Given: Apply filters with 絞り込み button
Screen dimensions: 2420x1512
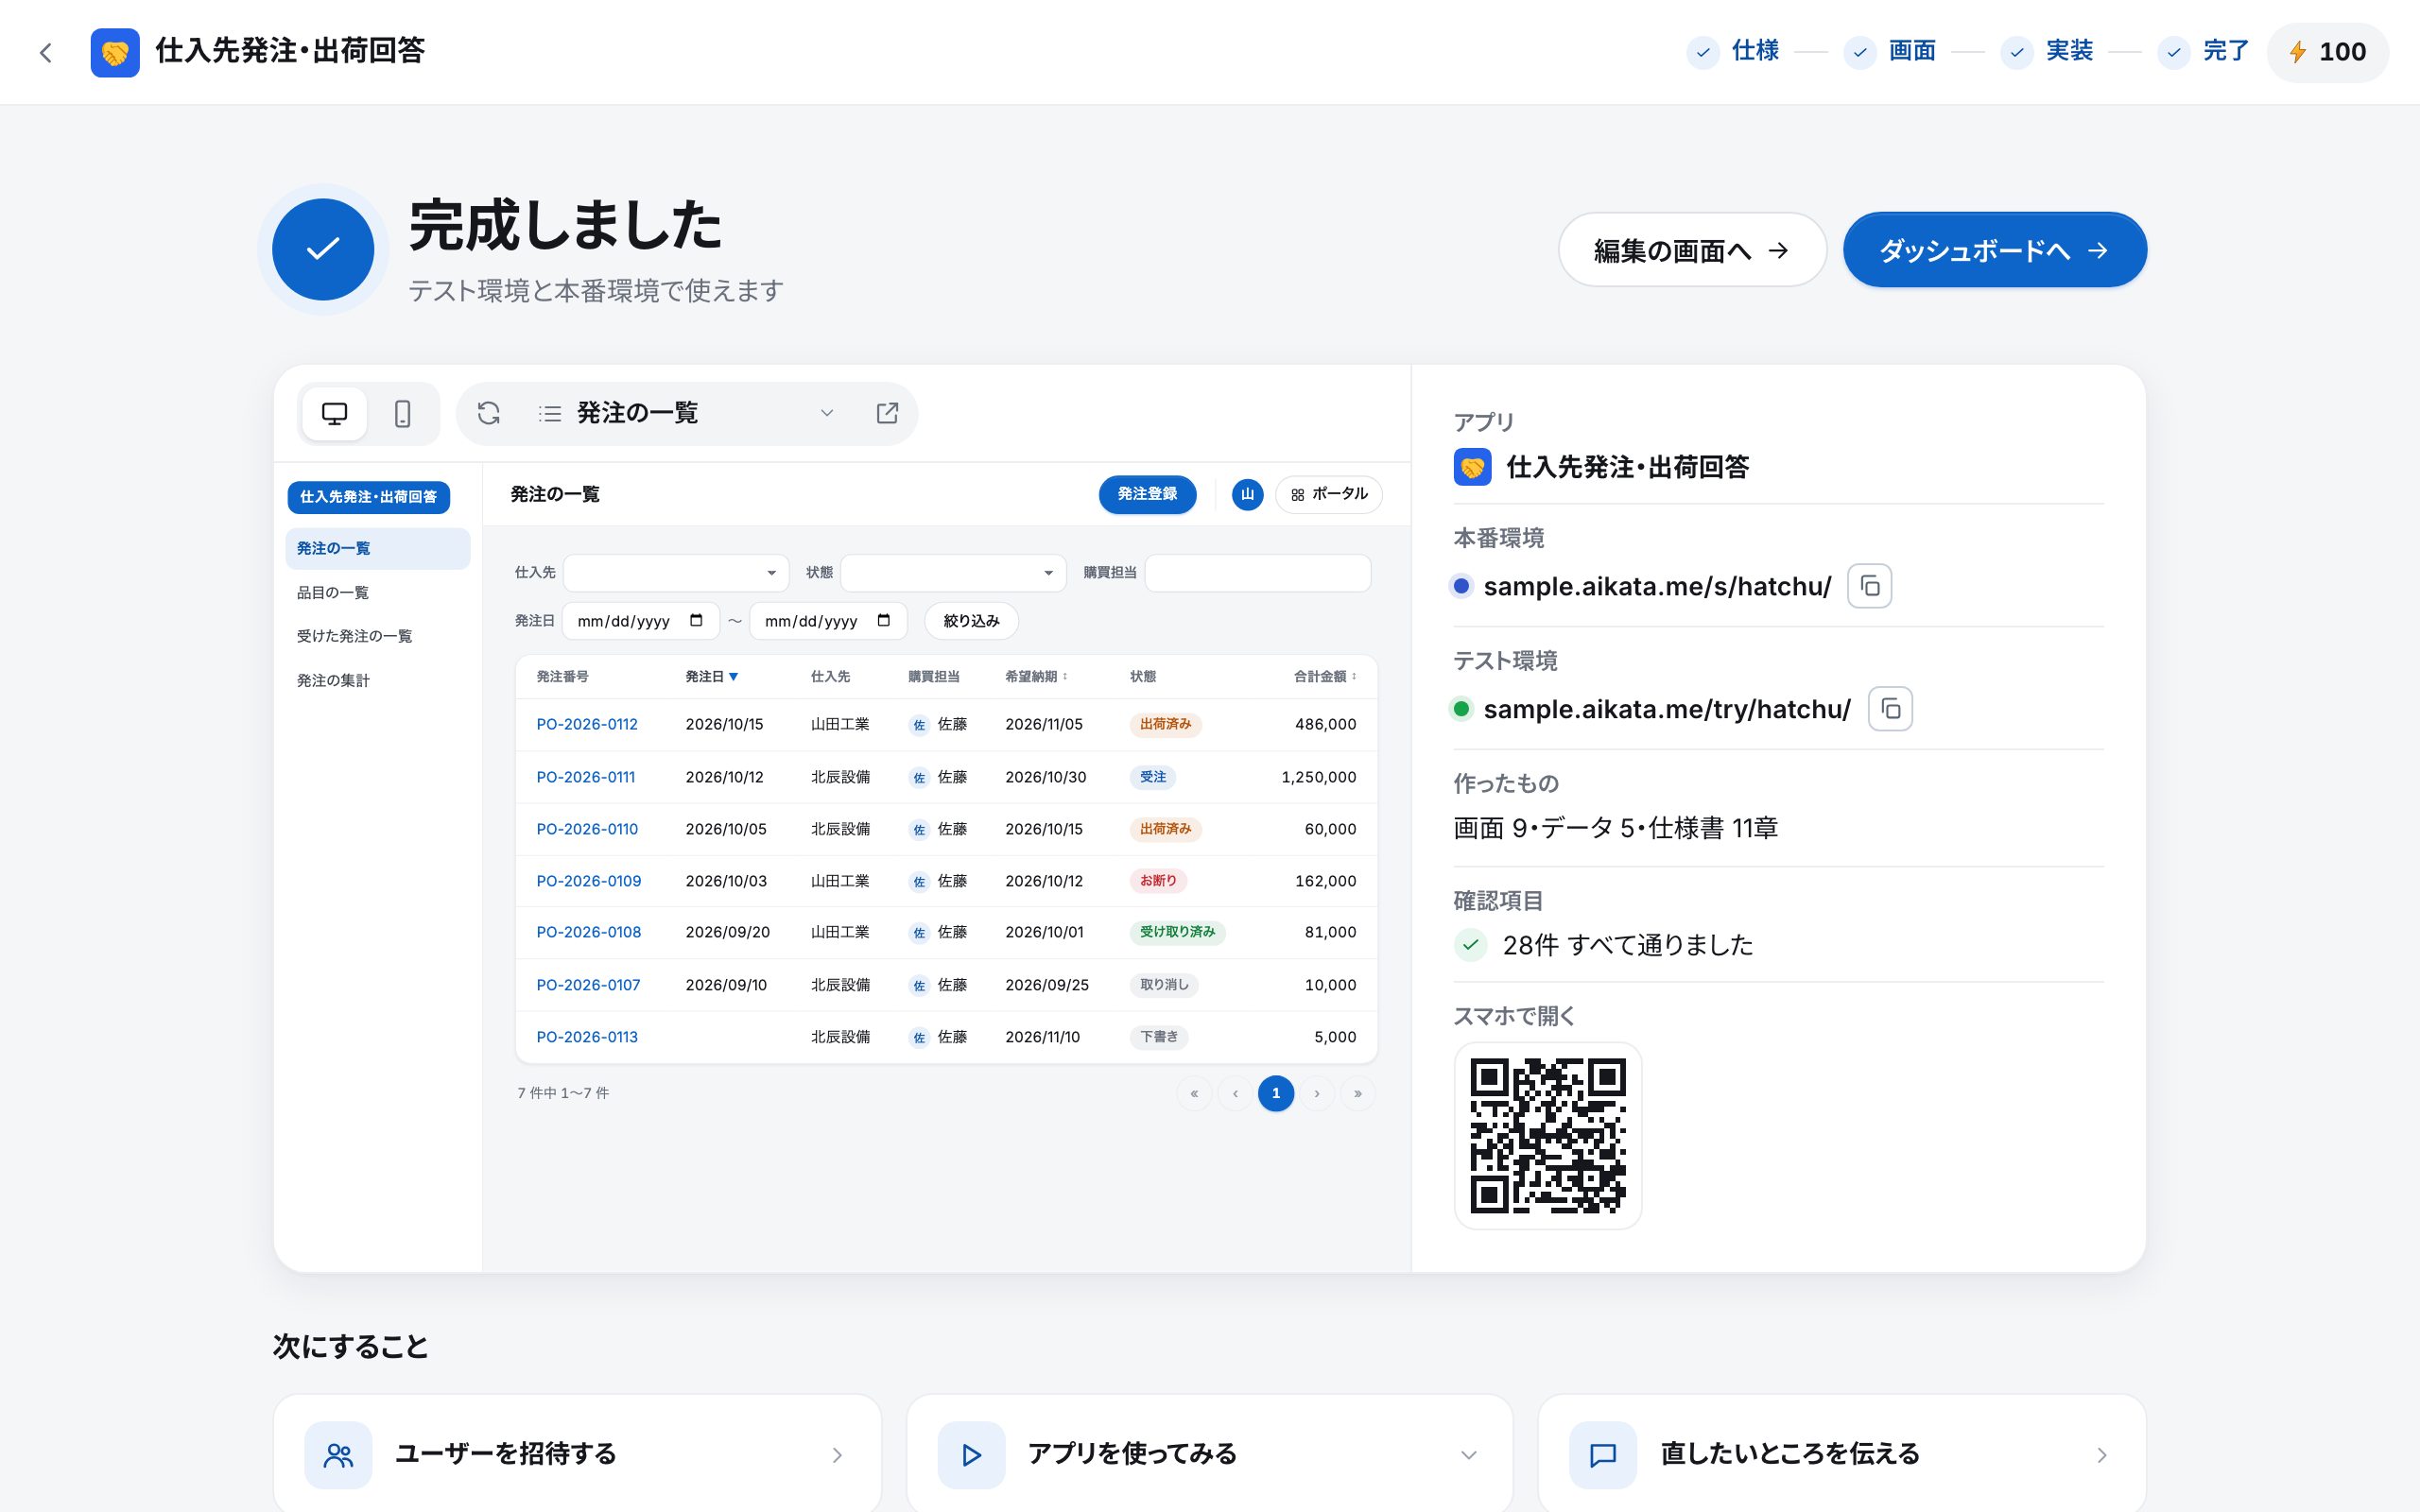Looking at the screenshot, I should coord(971,621).
